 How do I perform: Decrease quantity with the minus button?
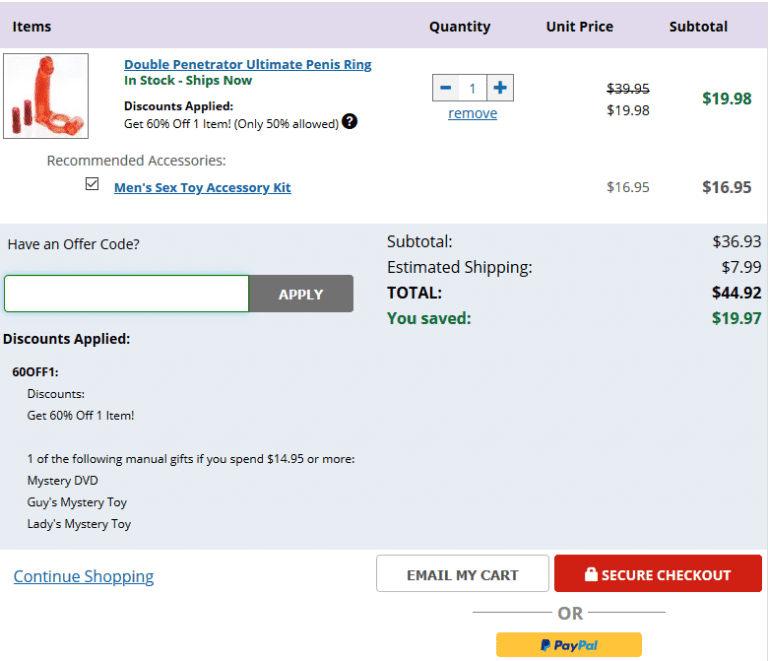(x=445, y=88)
